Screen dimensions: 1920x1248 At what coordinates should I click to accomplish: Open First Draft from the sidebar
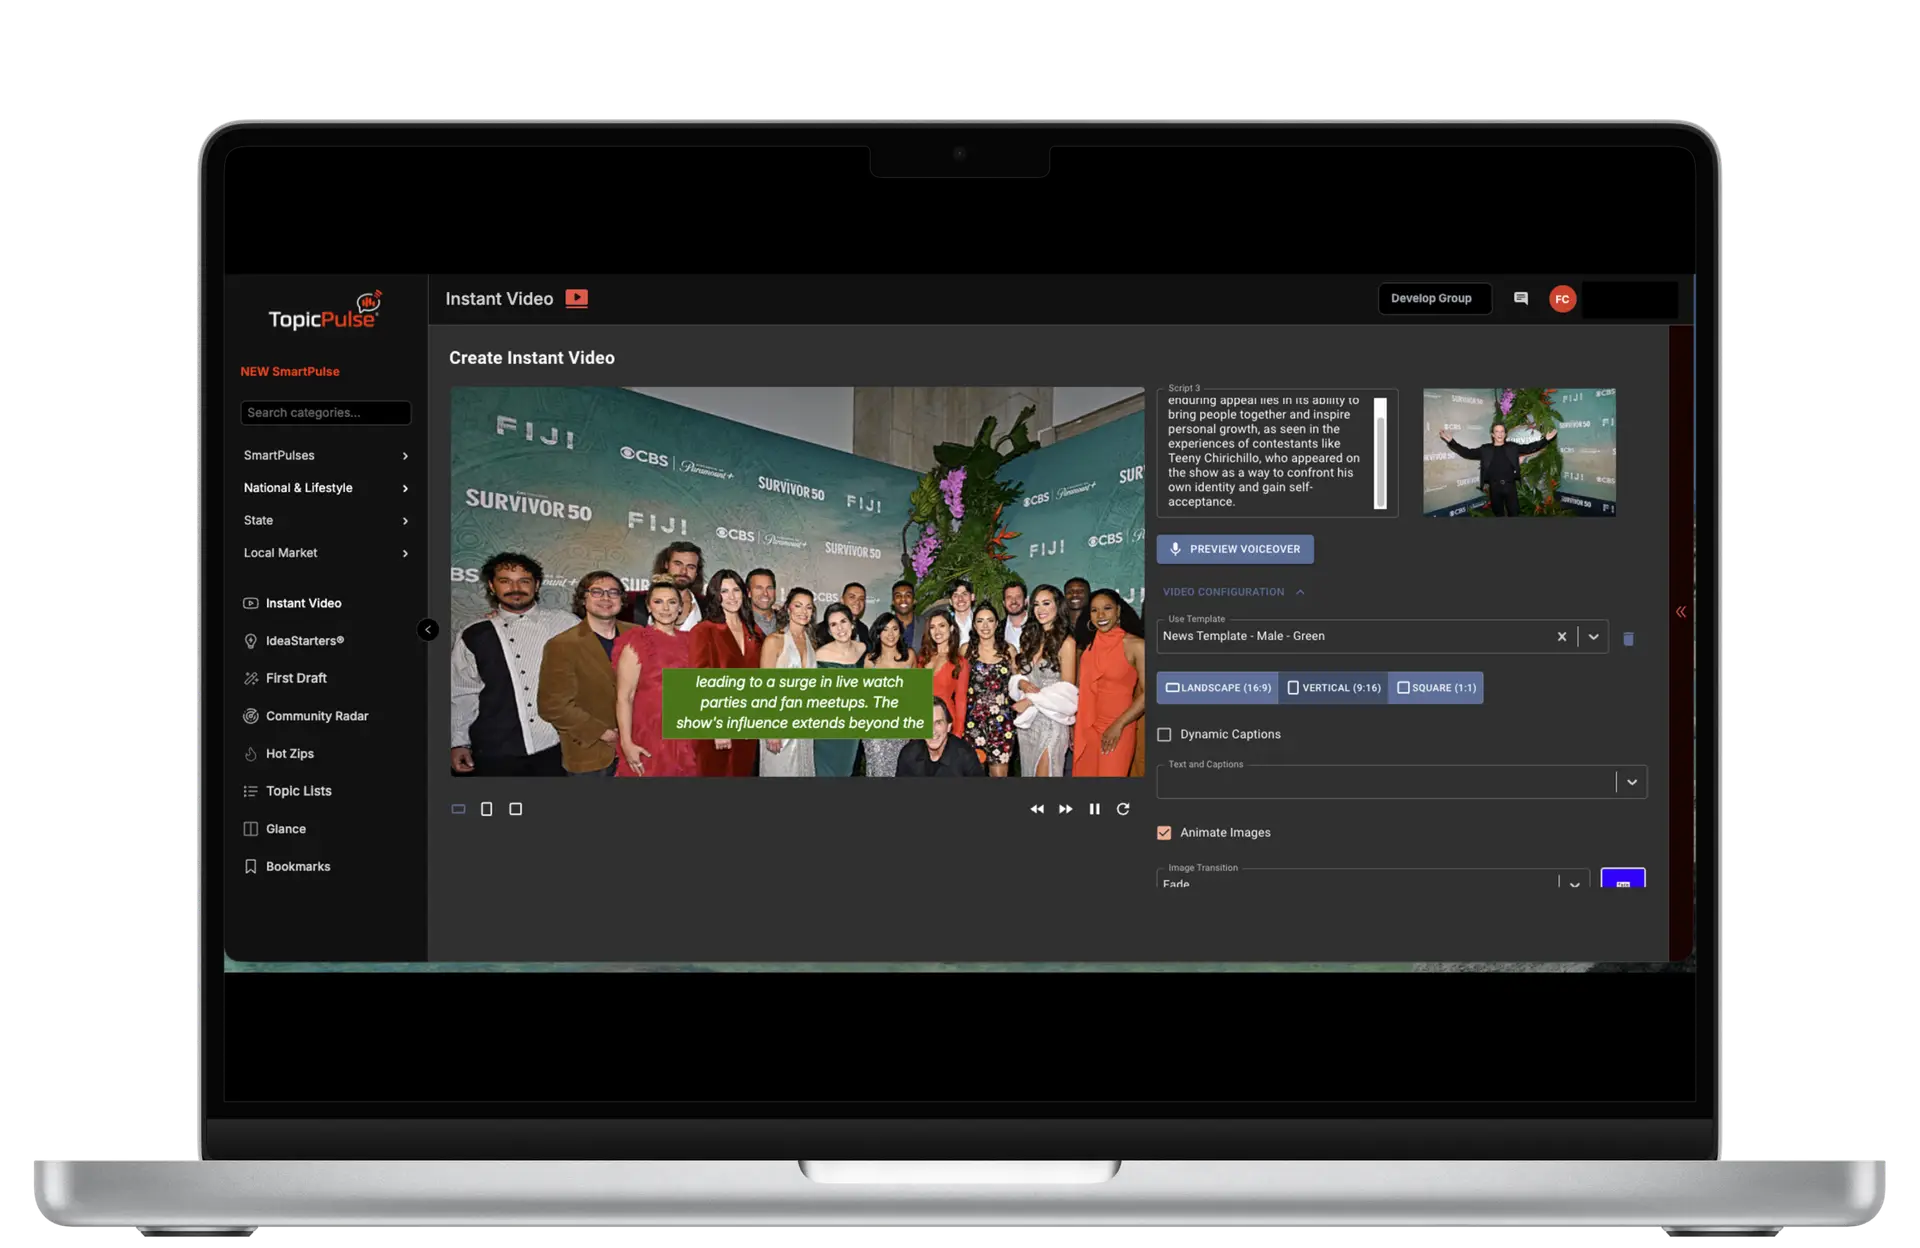tap(296, 678)
